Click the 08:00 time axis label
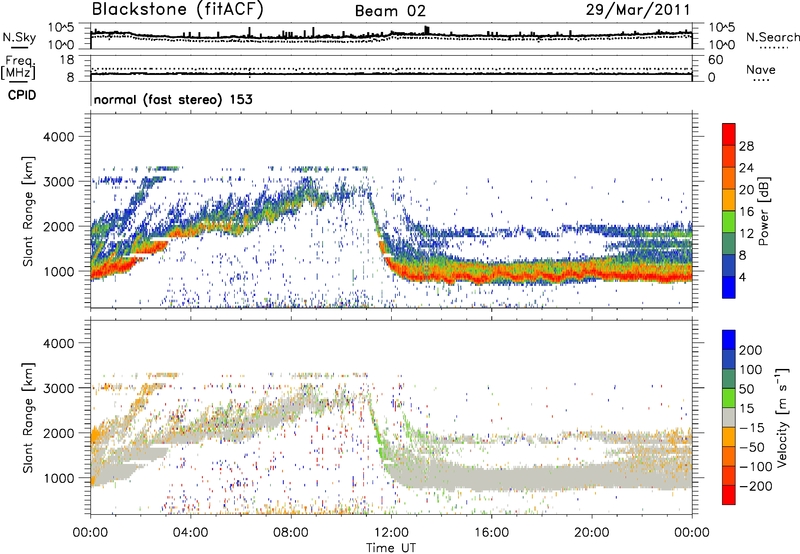 [x=291, y=533]
